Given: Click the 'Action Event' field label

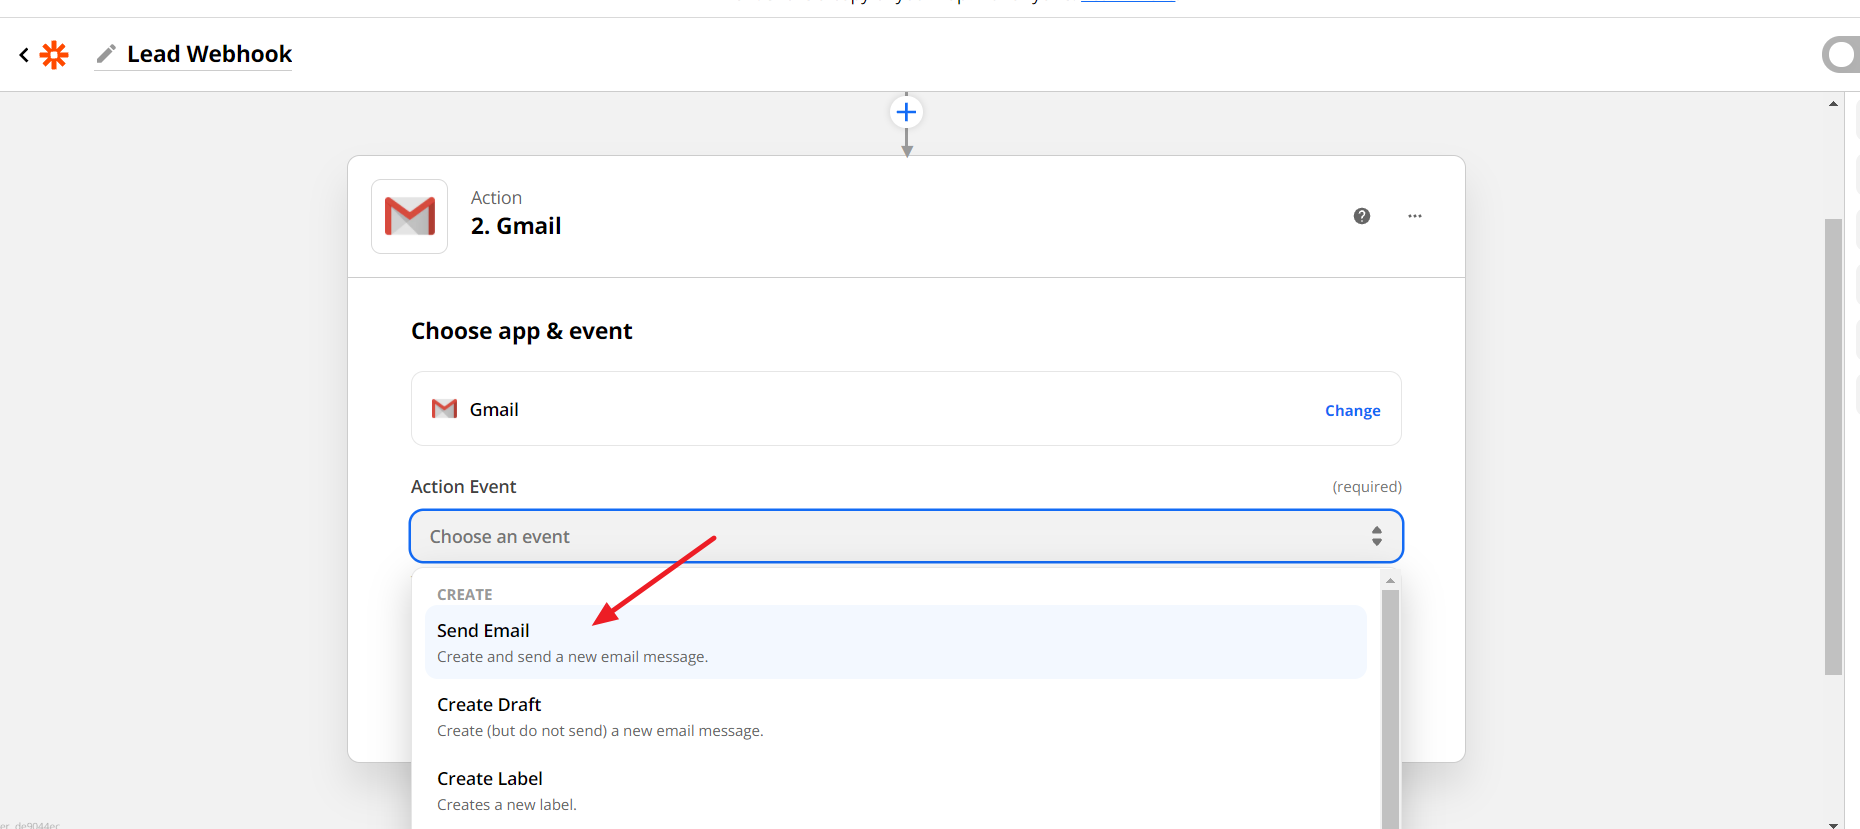Looking at the screenshot, I should (x=463, y=486).
